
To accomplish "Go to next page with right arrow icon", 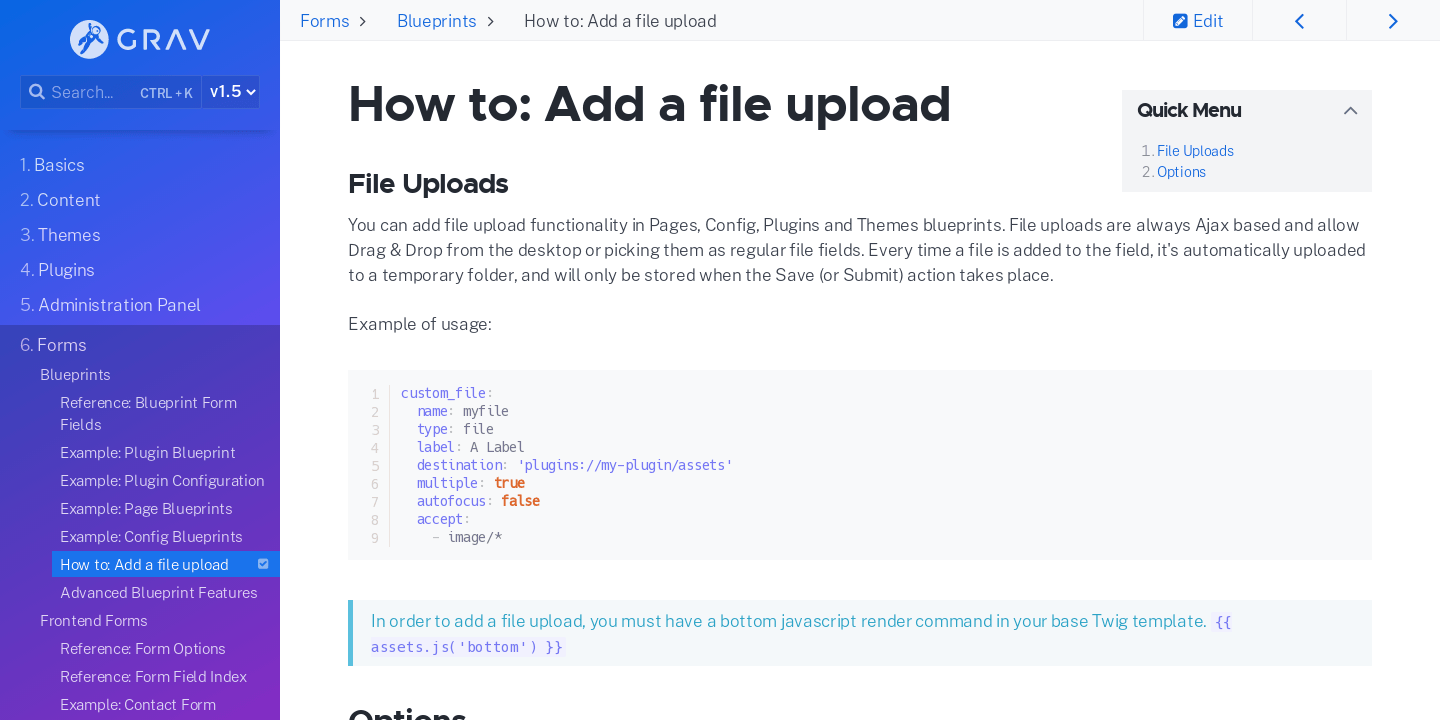I will pos(1393,20).
